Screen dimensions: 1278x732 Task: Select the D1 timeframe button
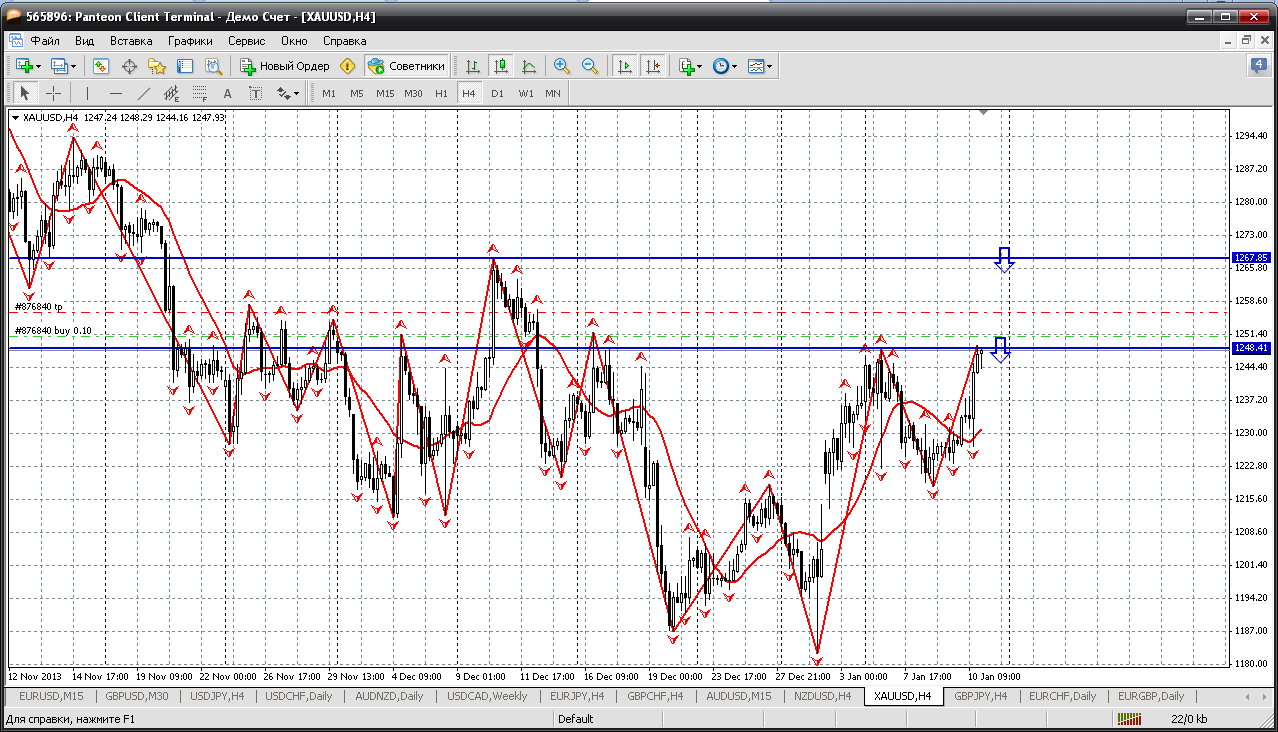click(x=497, y=93)
